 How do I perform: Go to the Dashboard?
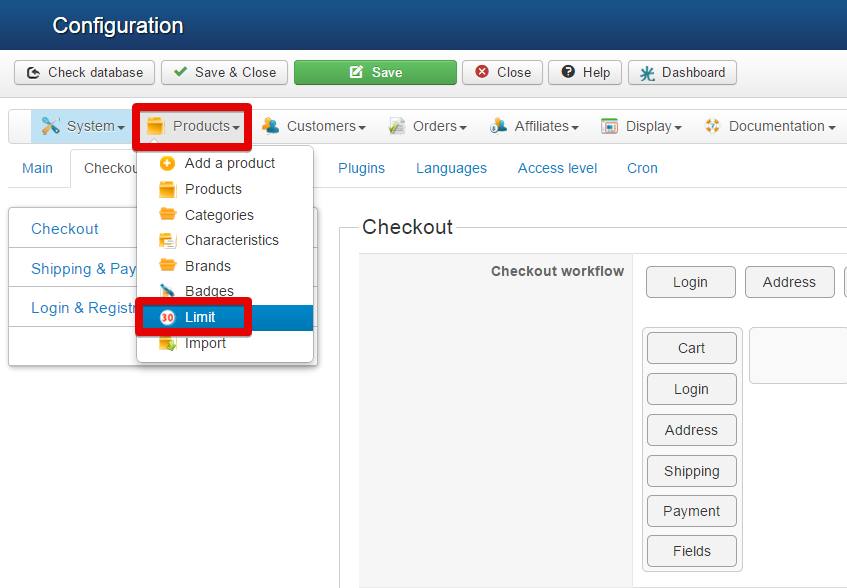click(682, 72)
